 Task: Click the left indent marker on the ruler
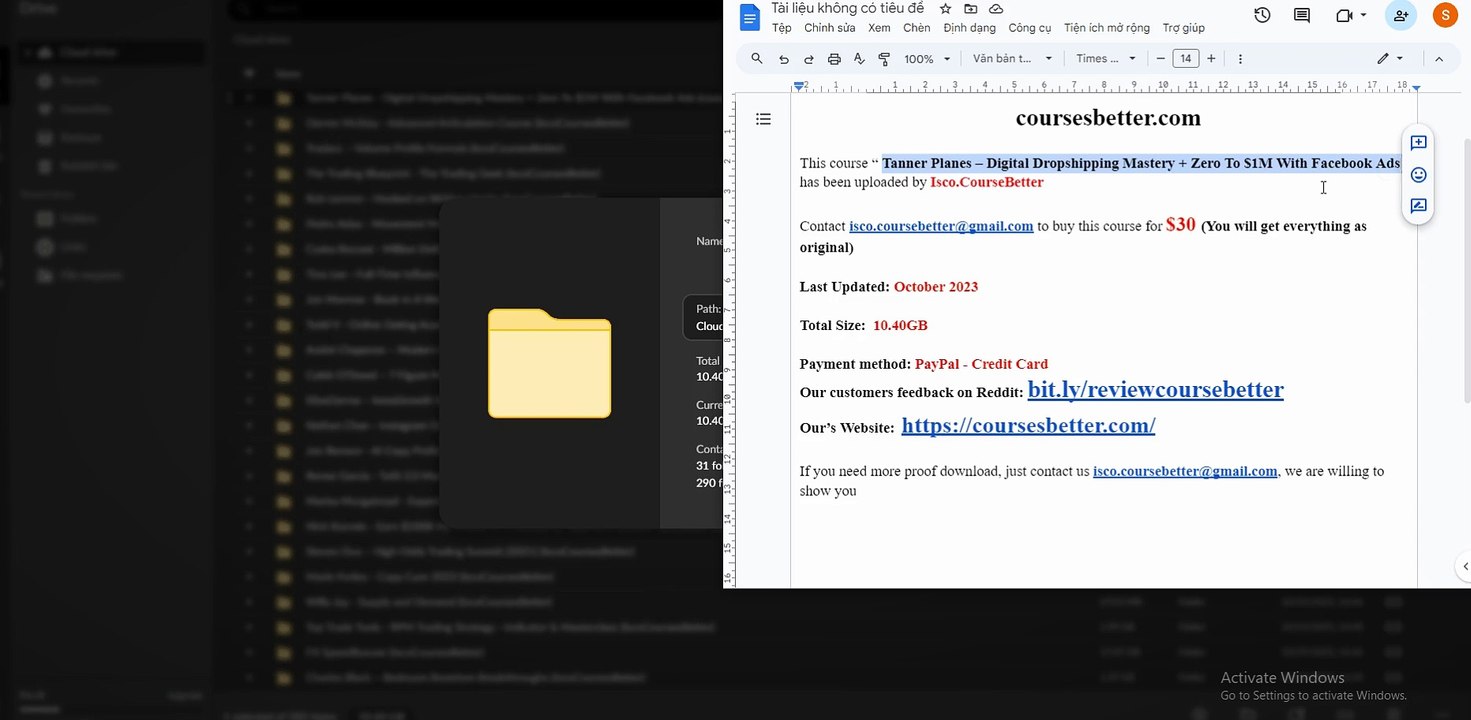pos(799,87)
